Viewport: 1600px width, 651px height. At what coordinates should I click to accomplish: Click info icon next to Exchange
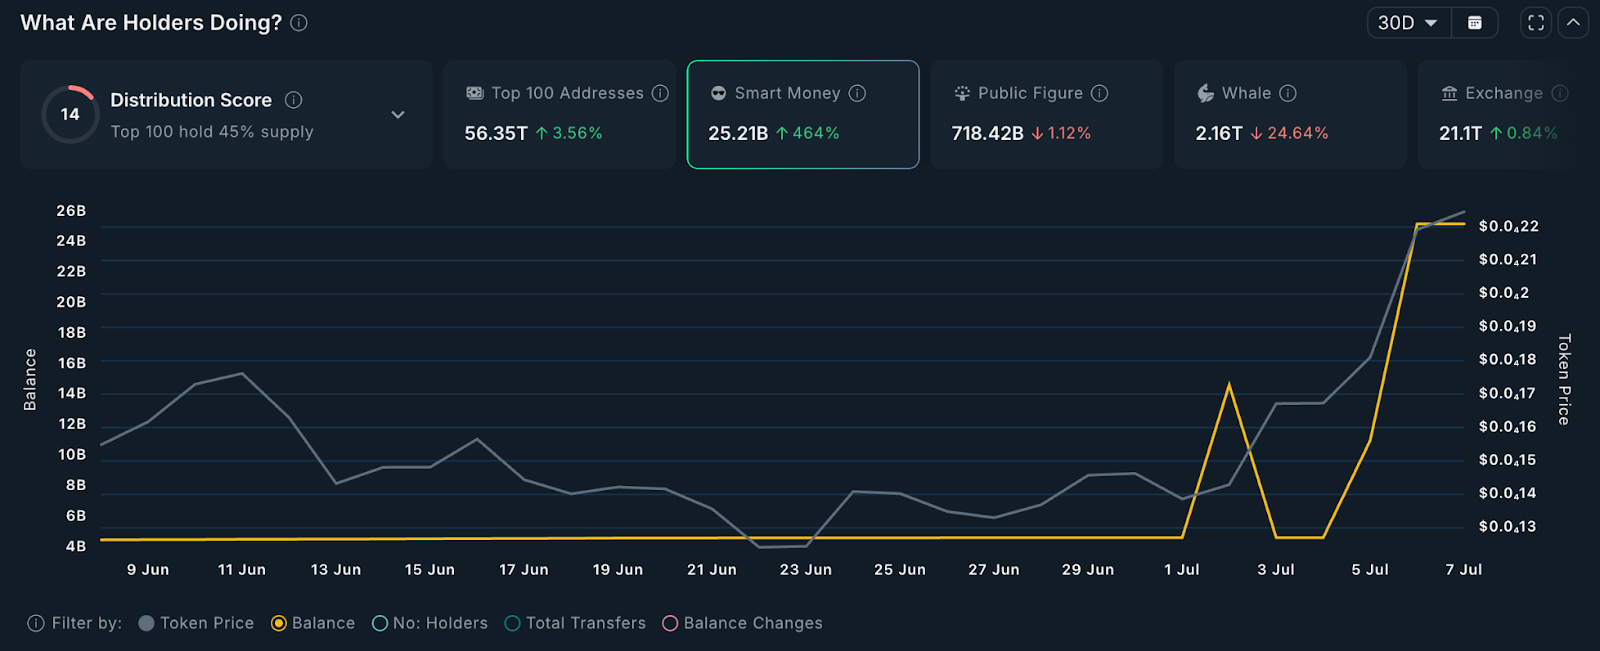pos(1559,93)
